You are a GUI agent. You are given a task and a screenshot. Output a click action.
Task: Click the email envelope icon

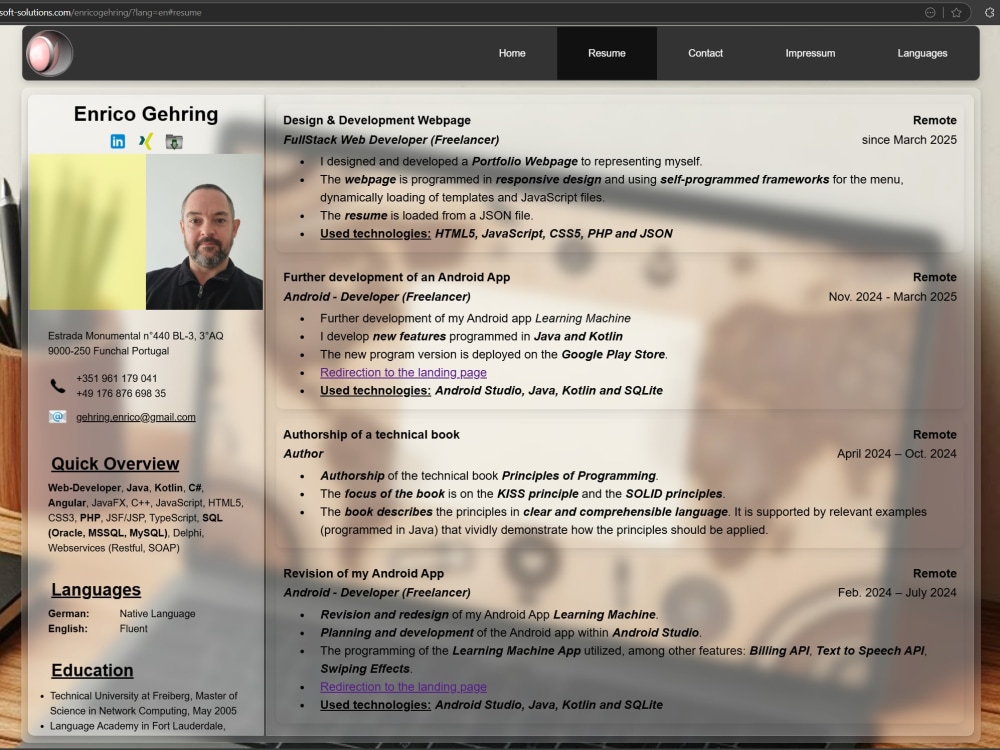pyautogui.click(x=57, y=416)
